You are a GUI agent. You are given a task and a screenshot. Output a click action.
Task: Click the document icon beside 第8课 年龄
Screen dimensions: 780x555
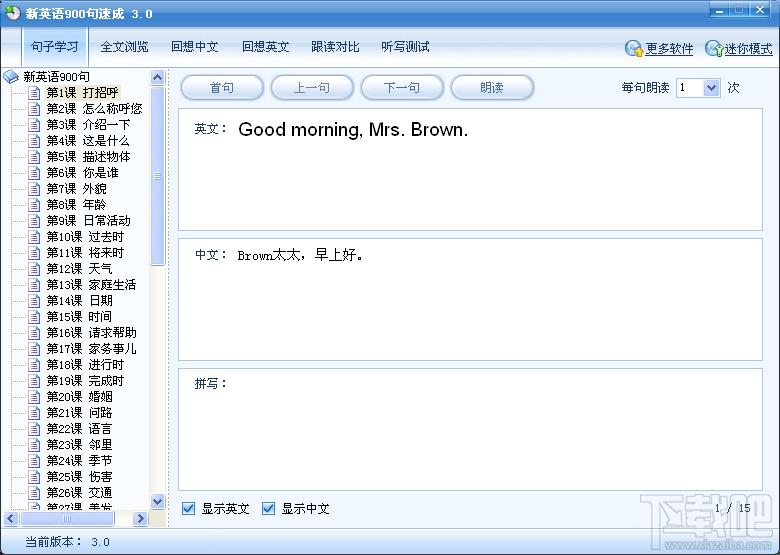coord(34,205)
